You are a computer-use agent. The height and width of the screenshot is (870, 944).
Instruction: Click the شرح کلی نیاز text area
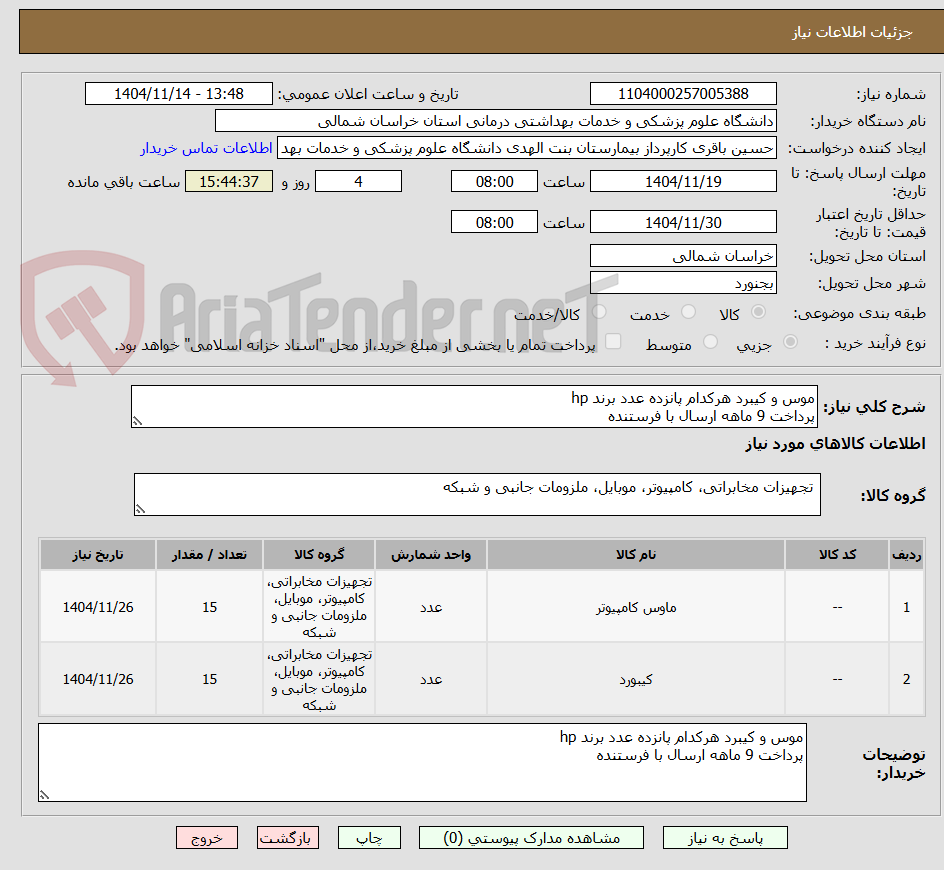474,407
